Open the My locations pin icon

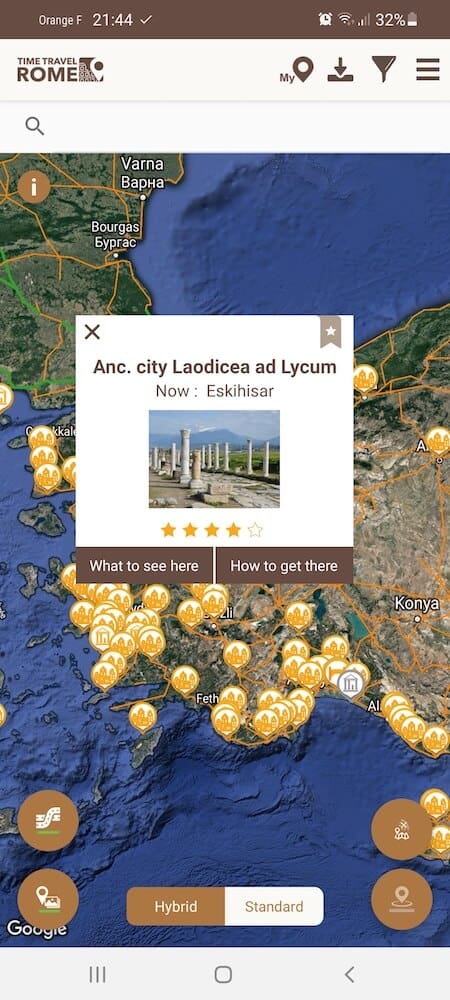[x=297, y=70]
